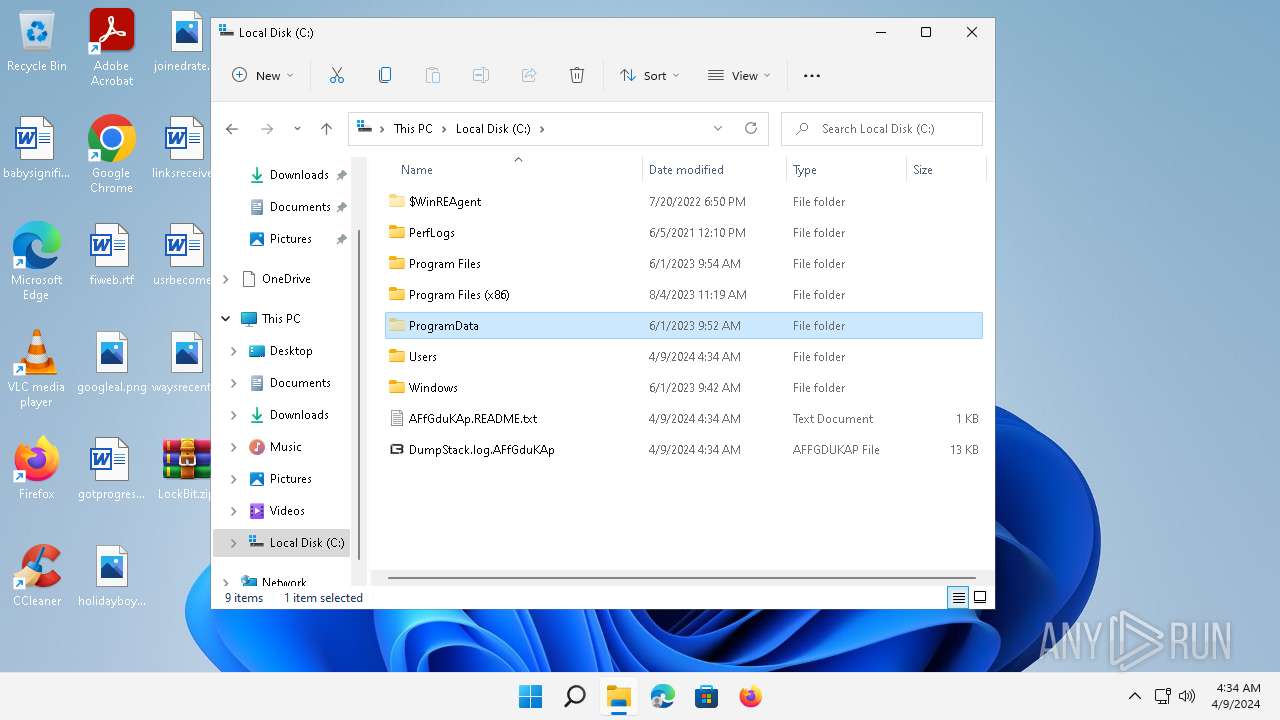Open the Sort dropdown menu
This screenshot has height=720, width=1280.
point(649,75)
